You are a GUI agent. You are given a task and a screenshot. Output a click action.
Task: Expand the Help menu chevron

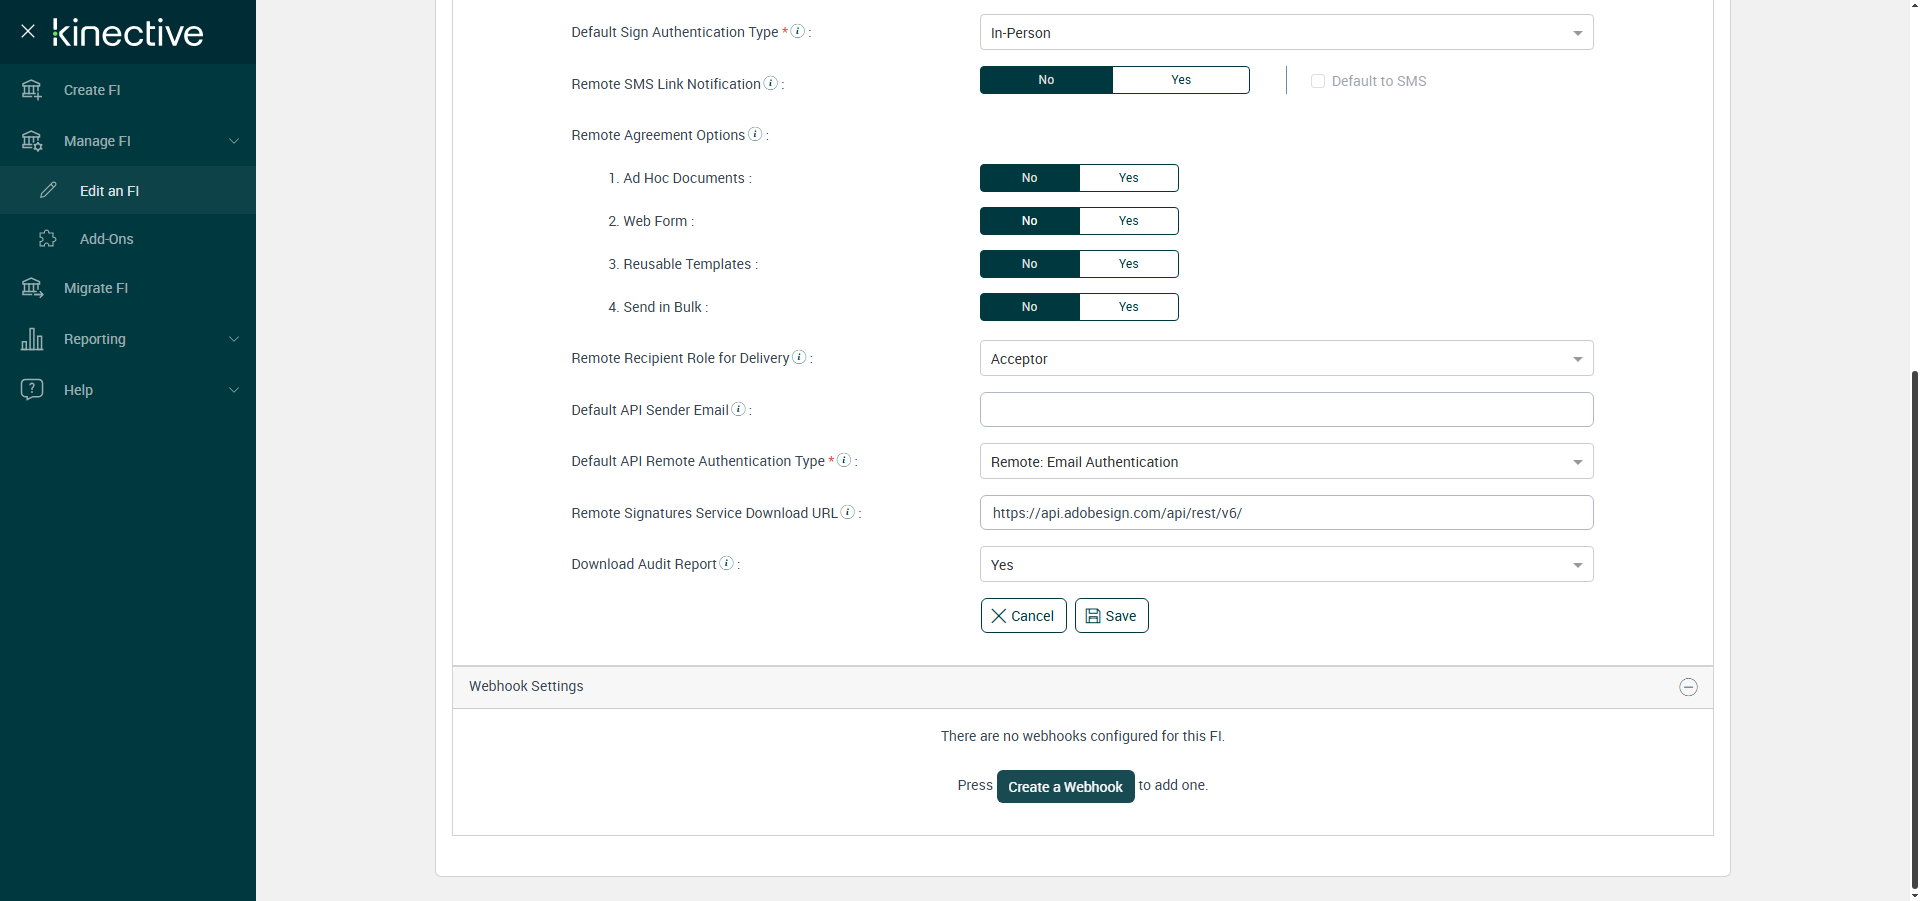click(234, 390)
